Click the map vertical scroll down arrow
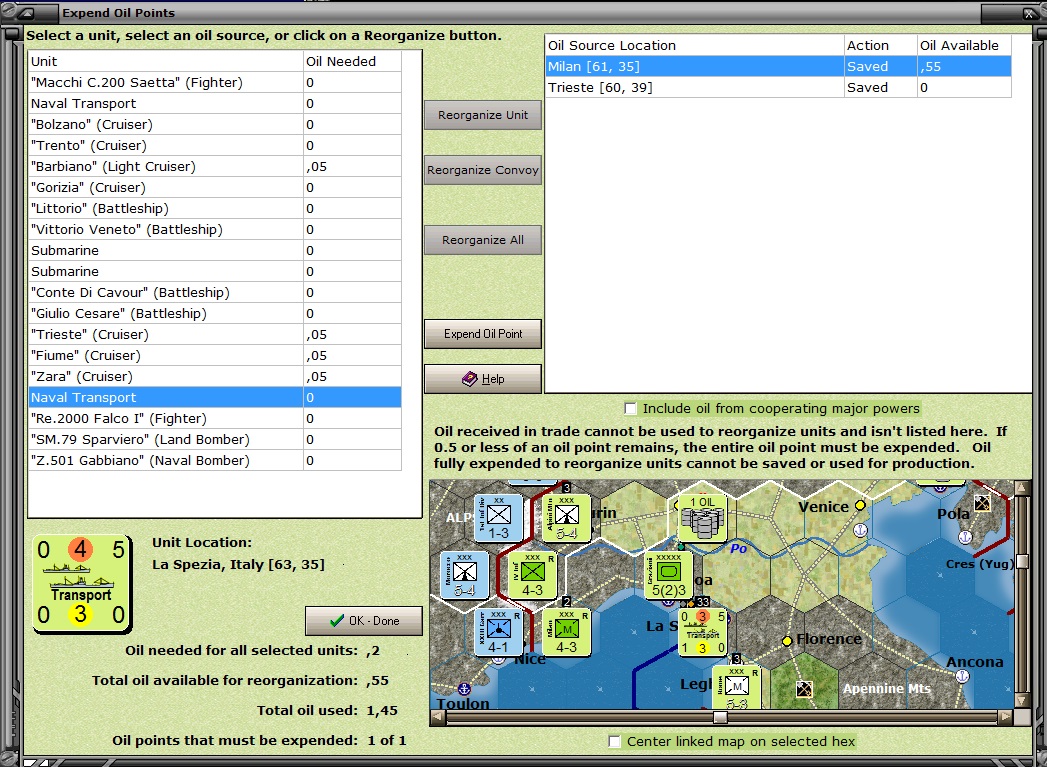The width and height of the screenshot is (1047, 767). pyautogui.click(x=1022, y=700)
